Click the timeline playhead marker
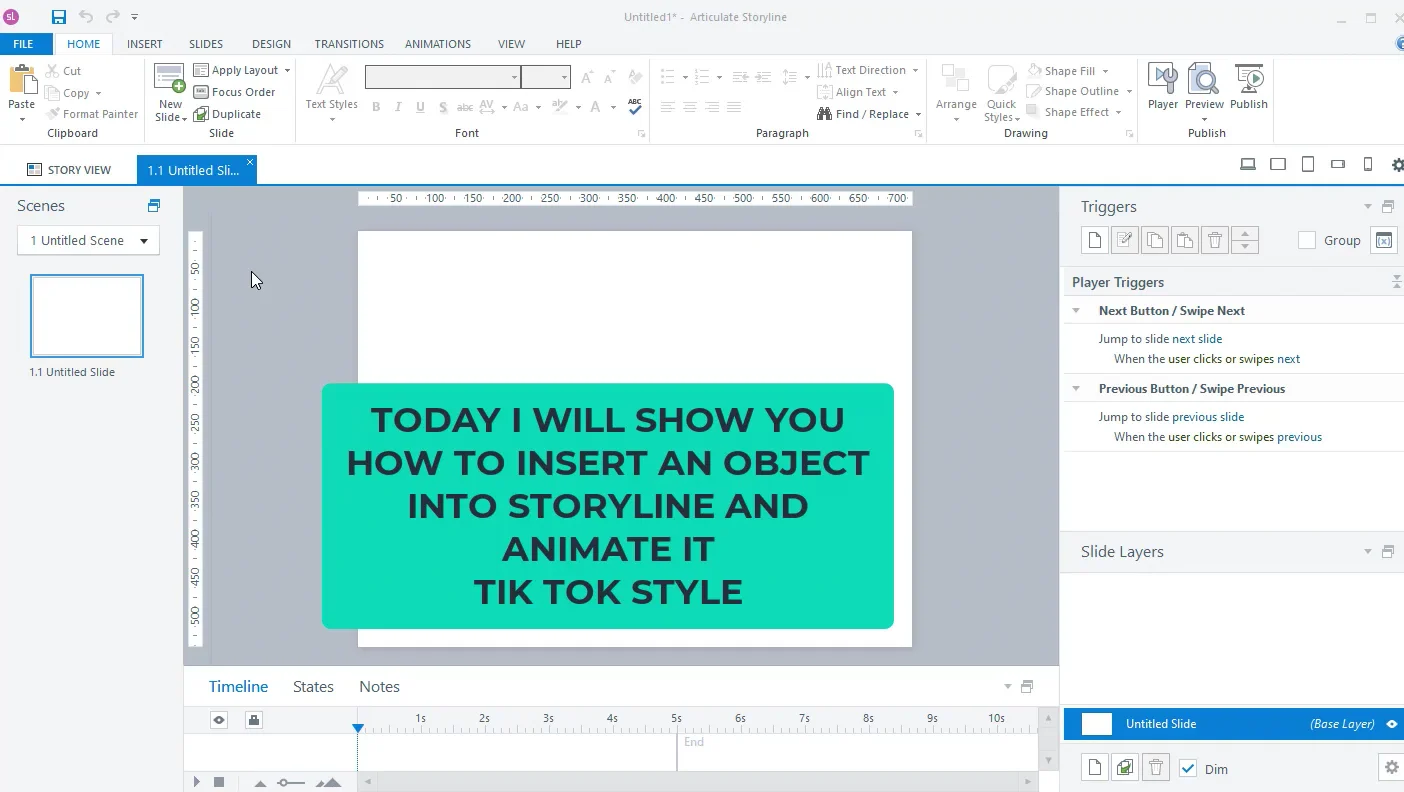1404x792 pixels. 358,728
